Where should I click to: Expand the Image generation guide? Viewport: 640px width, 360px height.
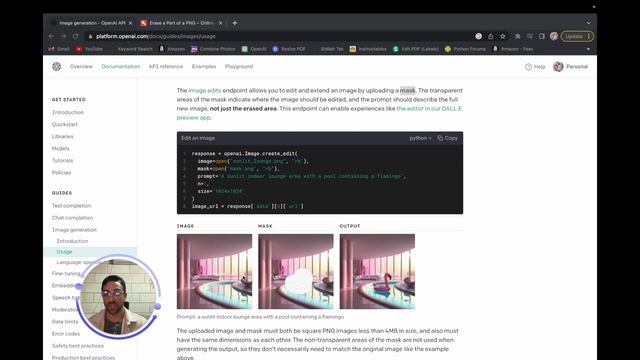[74, 230]
